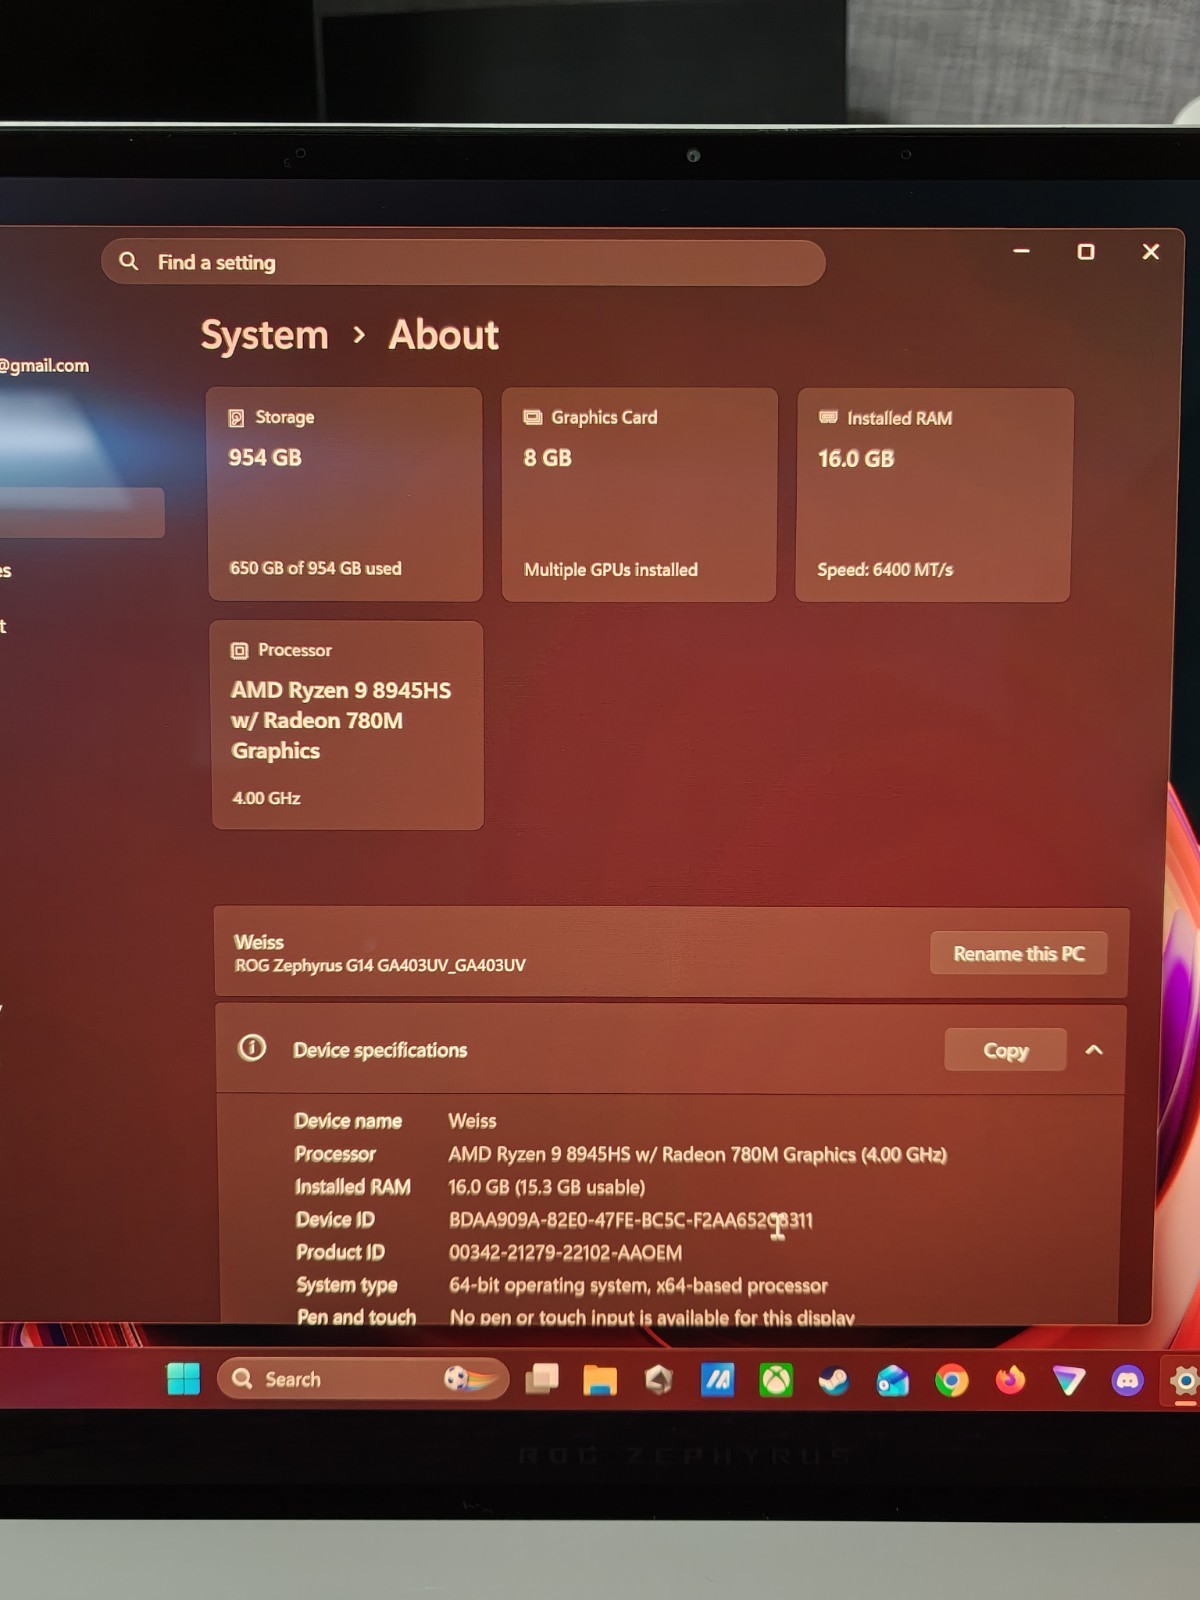Open Armoury Crate from the taskbar
This screenshot has width=1200, height=1600.
[x=659, y=1381]
